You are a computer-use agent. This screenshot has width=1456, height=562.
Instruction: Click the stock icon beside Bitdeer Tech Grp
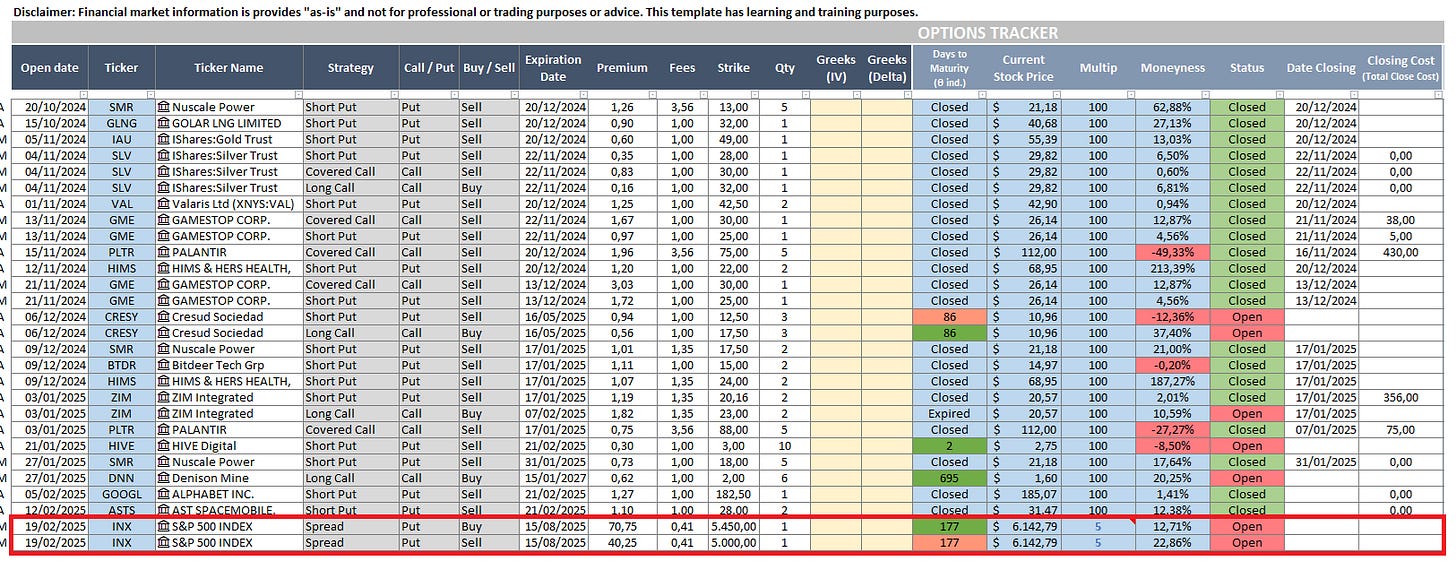[x=163, y=365]
